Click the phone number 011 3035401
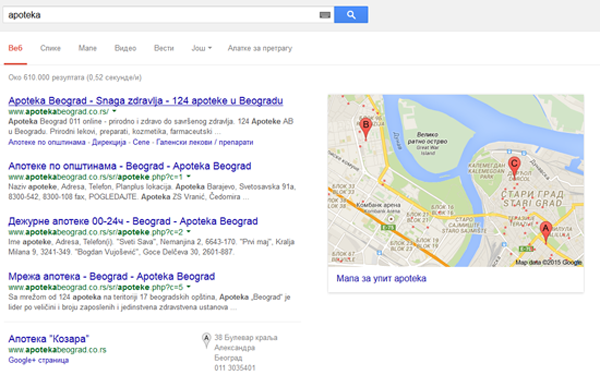Screen dimensions: 600x375 (235, 368)
